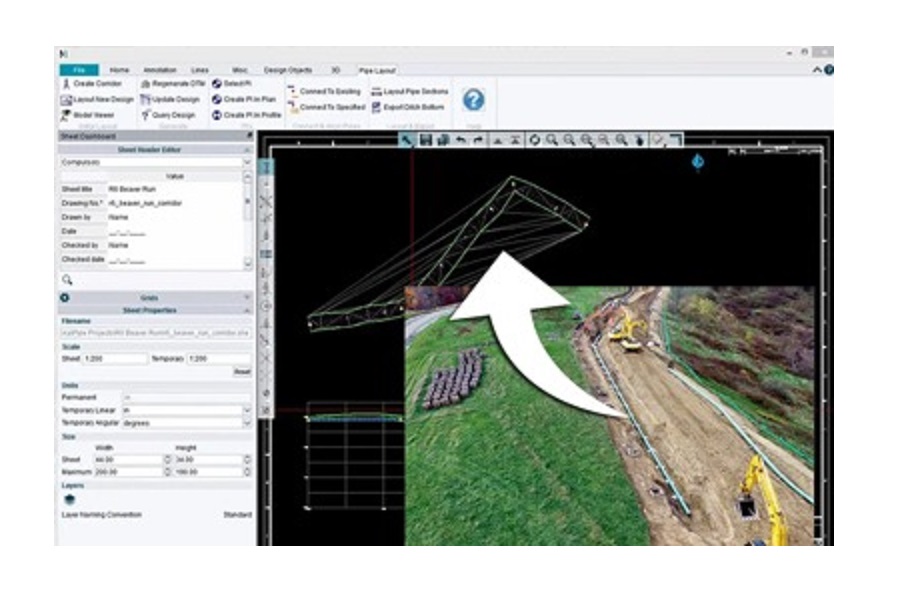Click the Update Design icon
Screen dimensions: 900x599
(x=146, y=100)
